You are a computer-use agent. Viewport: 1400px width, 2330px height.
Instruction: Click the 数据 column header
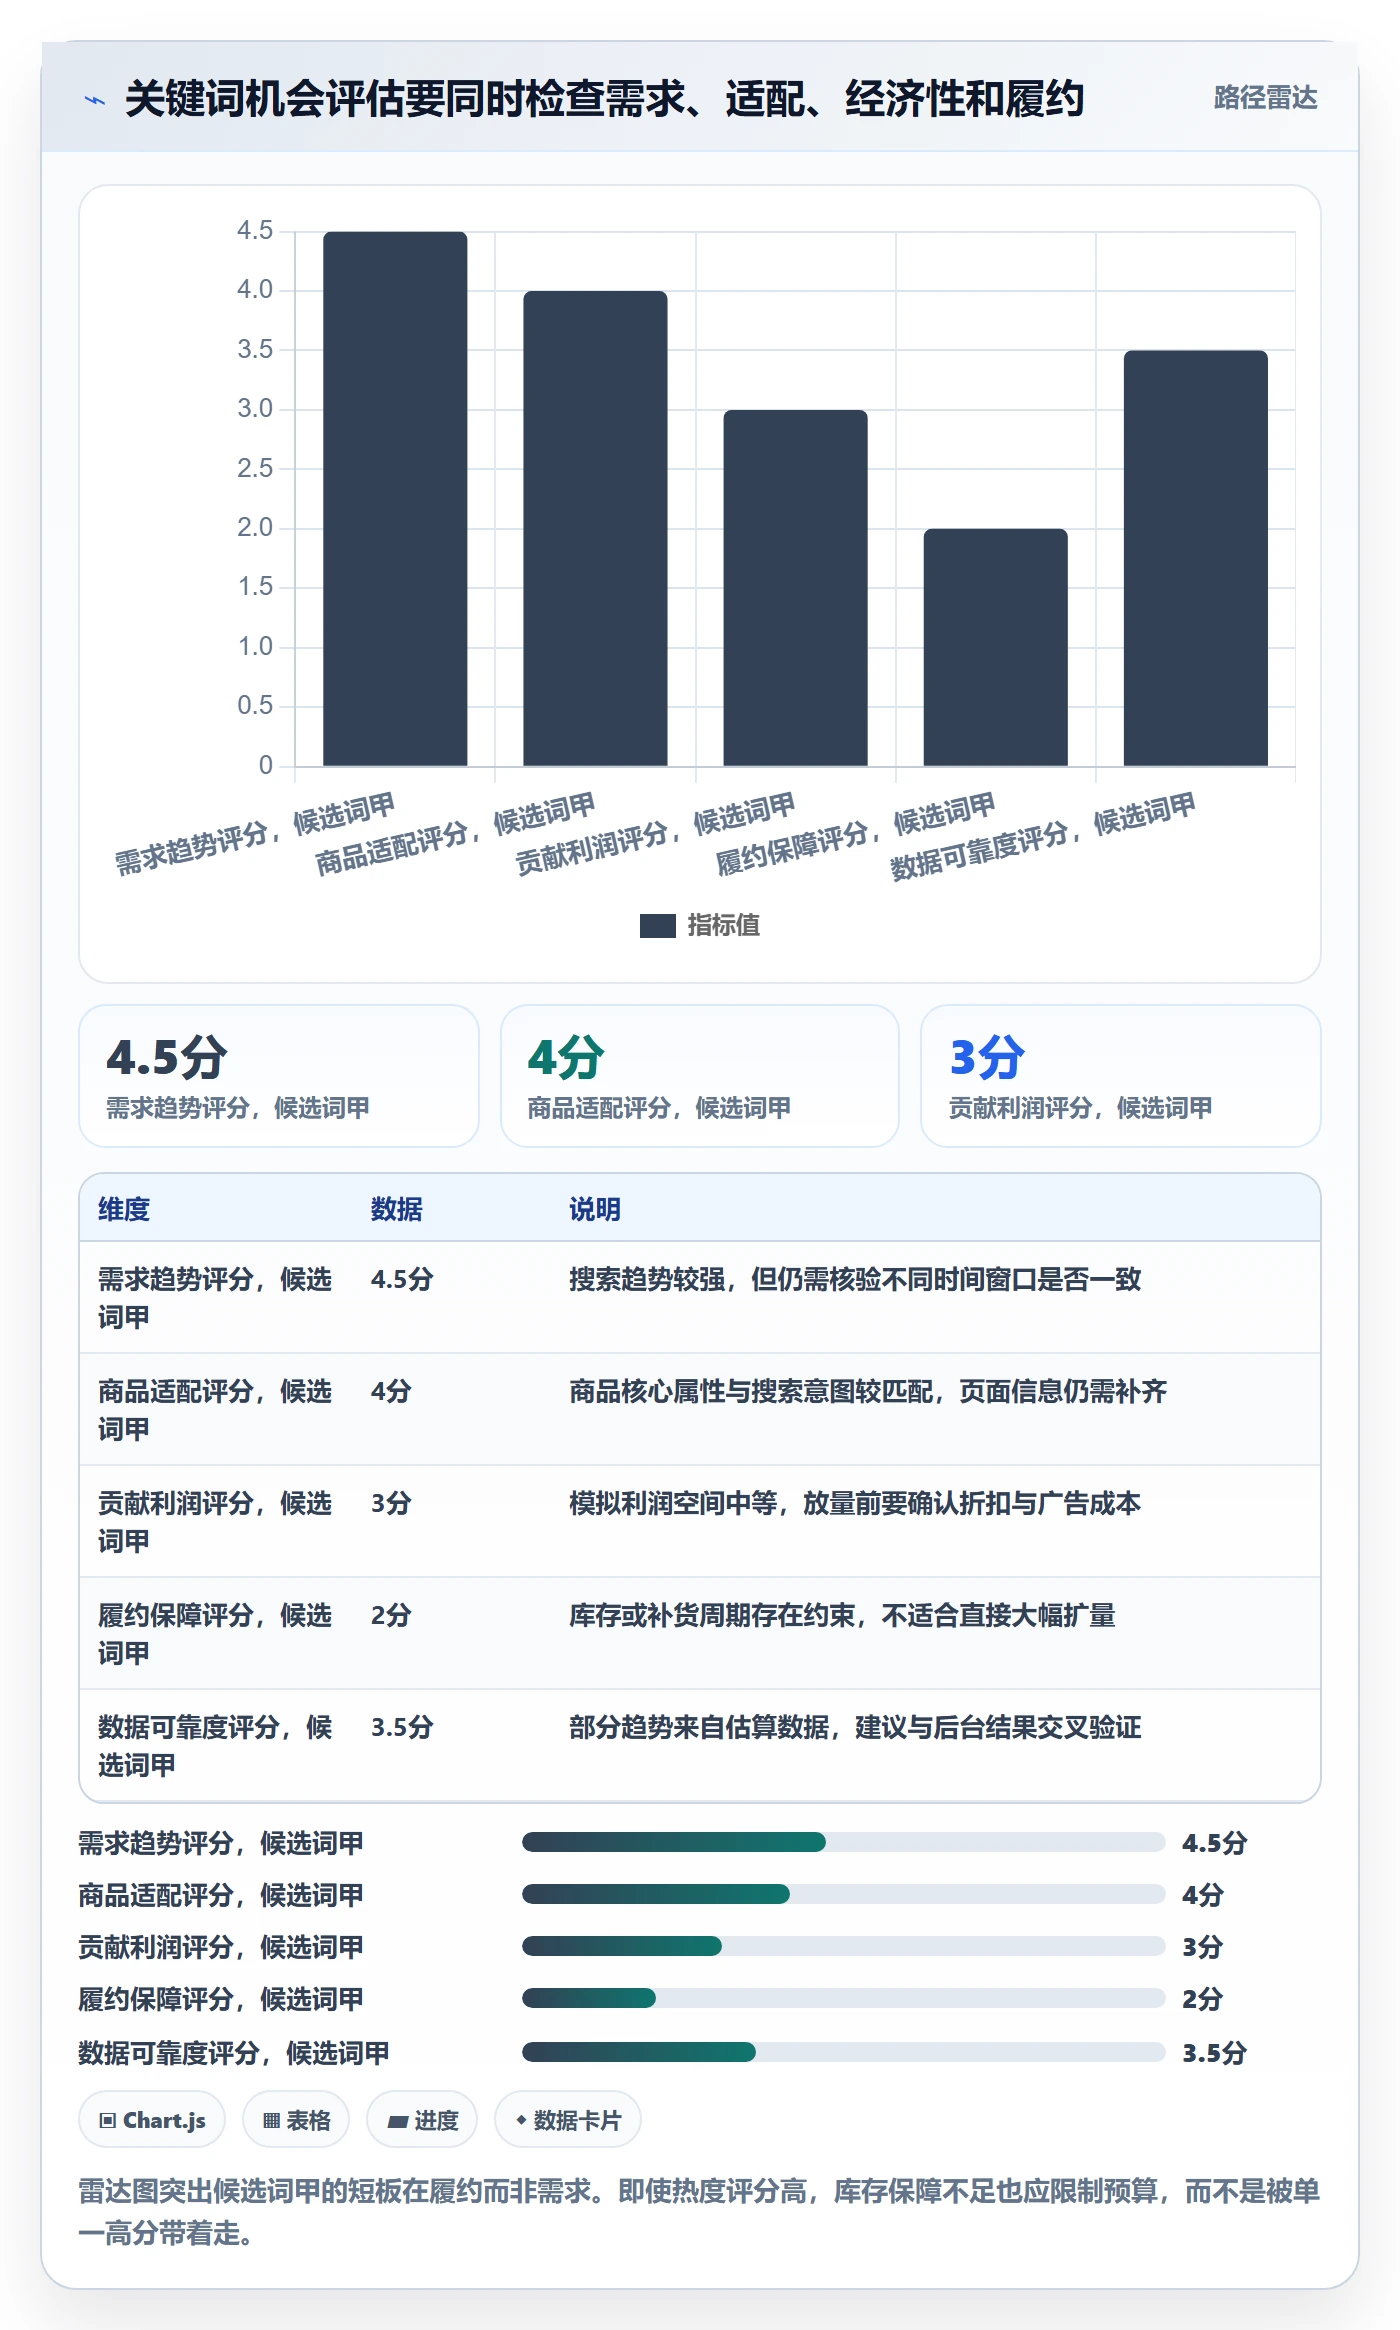click(397, 1209)
